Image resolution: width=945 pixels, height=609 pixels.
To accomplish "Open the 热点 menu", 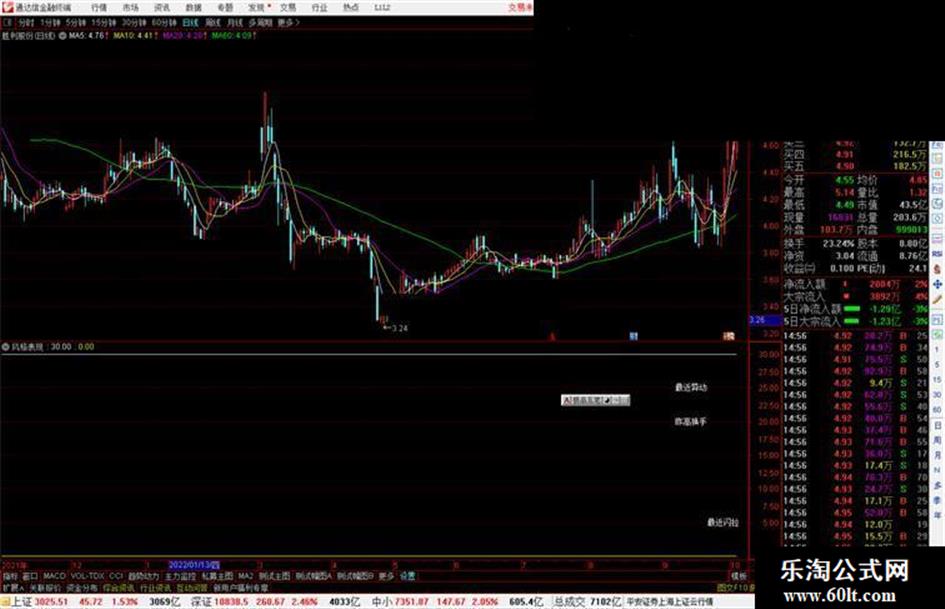I will tap(351, 8).
